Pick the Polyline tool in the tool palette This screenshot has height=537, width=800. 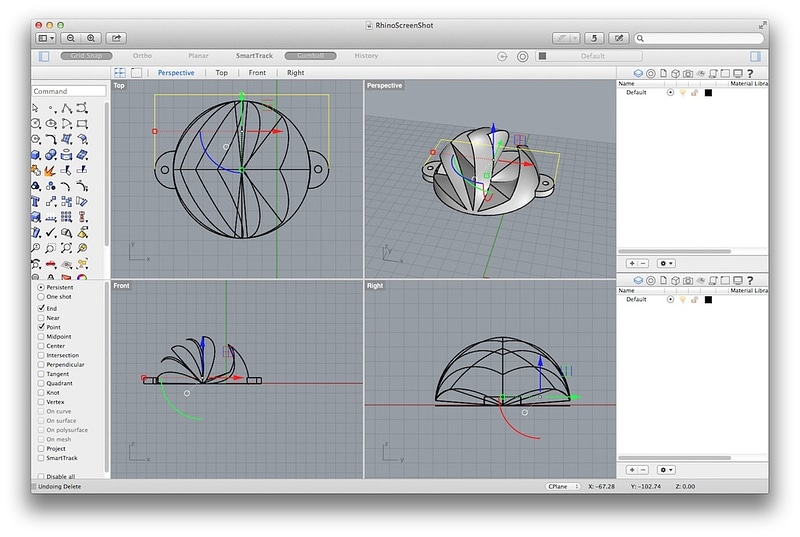(x=66, y=108)
